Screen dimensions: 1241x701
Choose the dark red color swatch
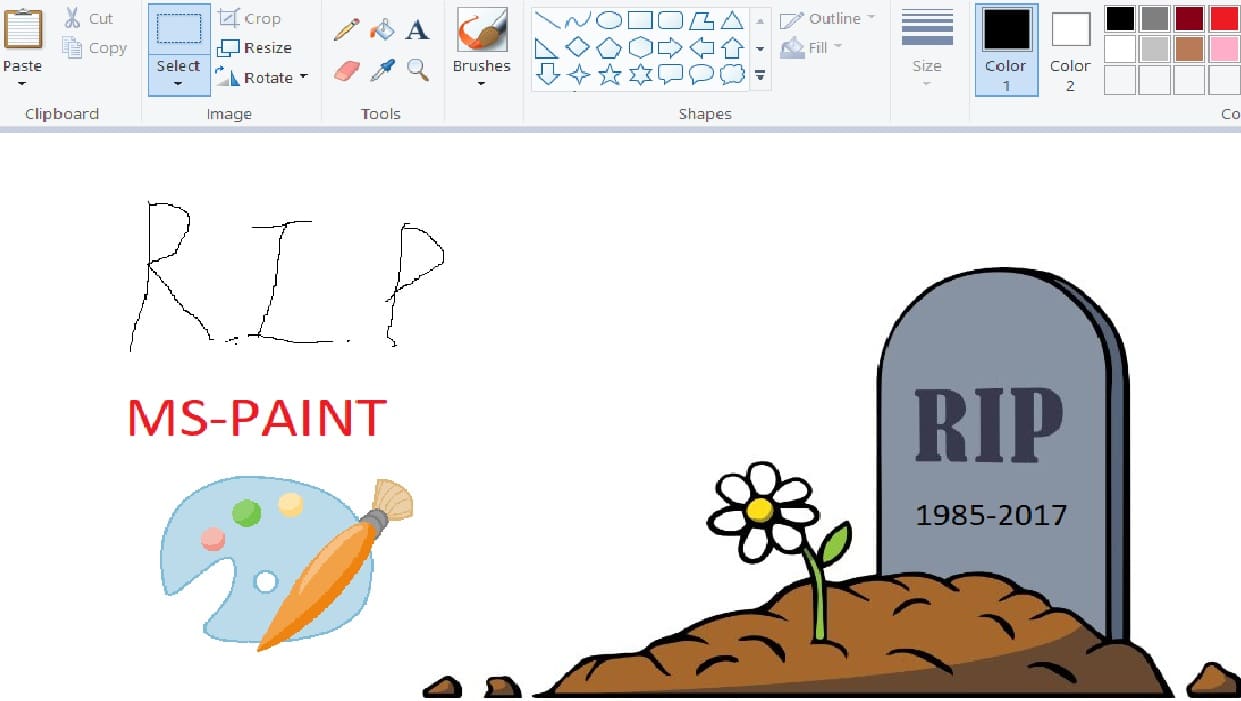(x=1189, y=18)
